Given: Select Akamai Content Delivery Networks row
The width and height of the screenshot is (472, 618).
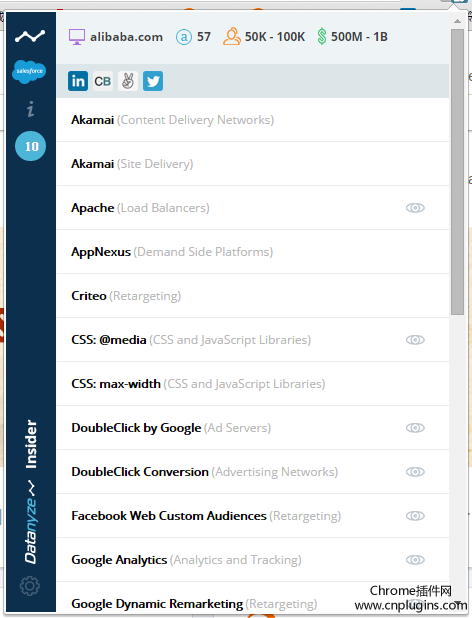Looking at the screenshot, I should click(x=253, y=120).
